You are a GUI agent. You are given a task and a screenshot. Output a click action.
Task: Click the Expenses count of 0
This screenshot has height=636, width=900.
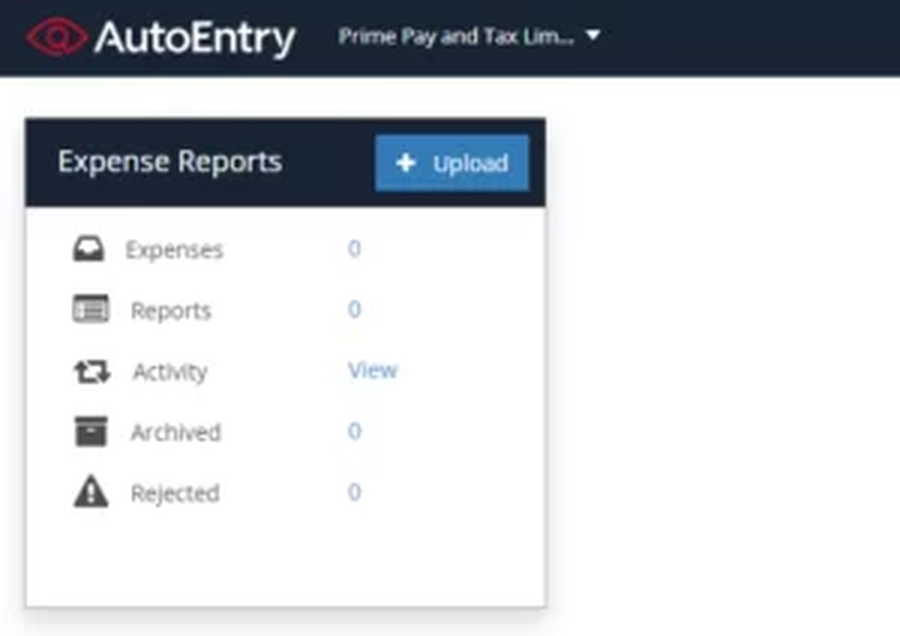coord(354,249)
